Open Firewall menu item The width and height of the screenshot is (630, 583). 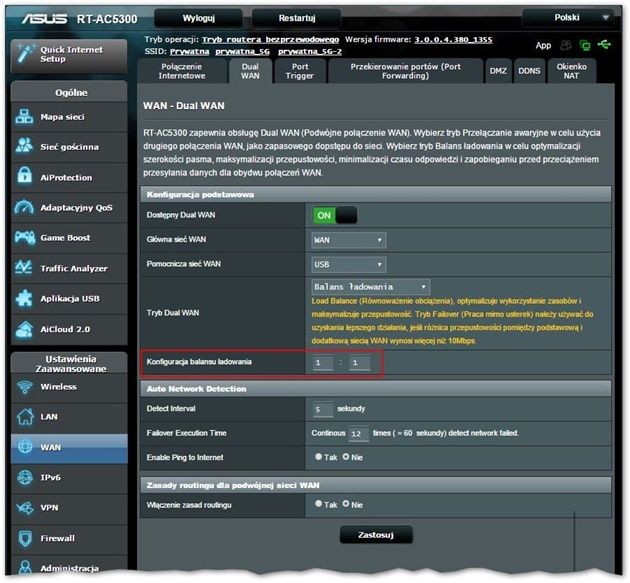69,538
